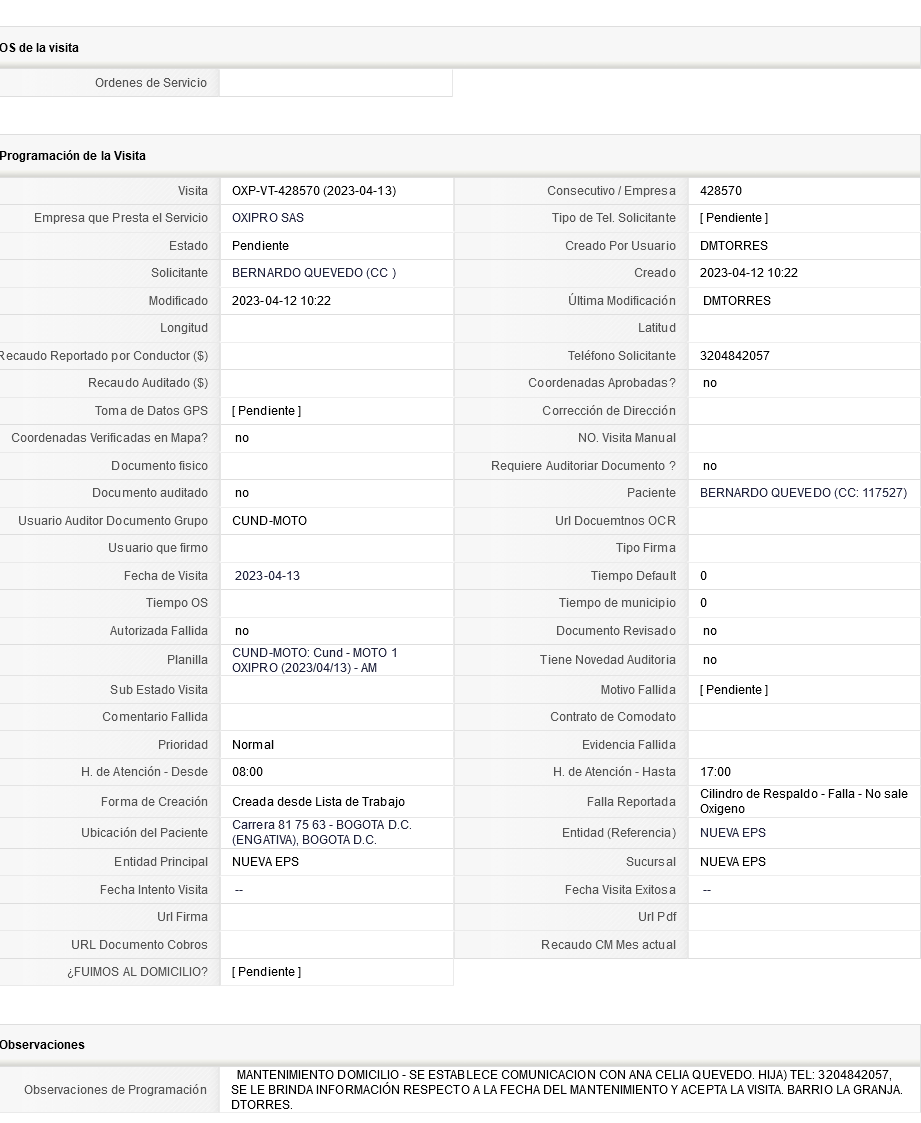The image size is (921, 1123).
Task: Click the Creado timestamp 2023-04-12 10:22
Action: point(748,273)
